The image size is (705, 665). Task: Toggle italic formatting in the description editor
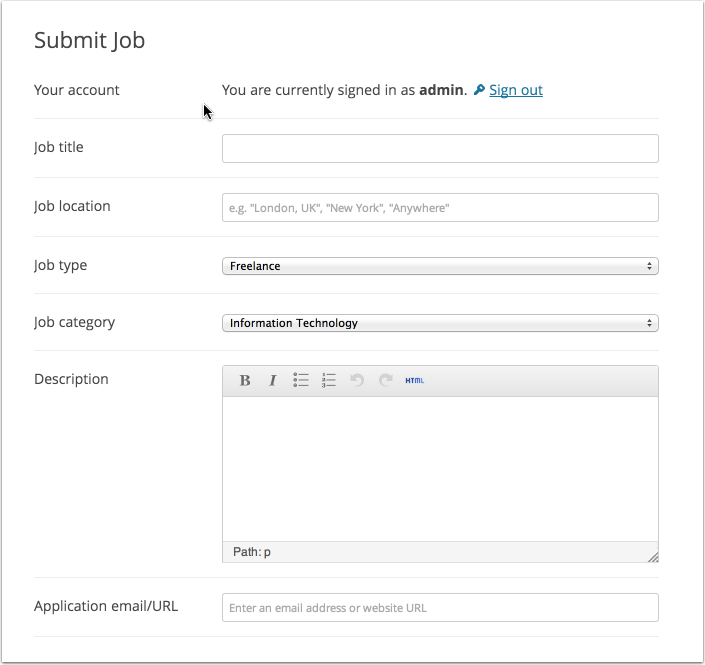point(272,381)
